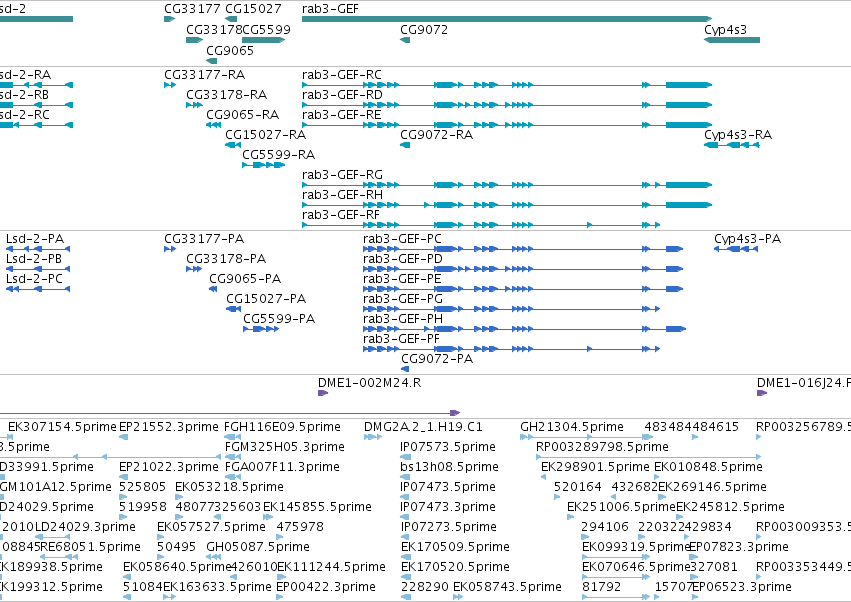The height and width of the screenshot is (602, 851).
Task: Open transcript rab3-GEF-RC label
Action: click(341, 74)
